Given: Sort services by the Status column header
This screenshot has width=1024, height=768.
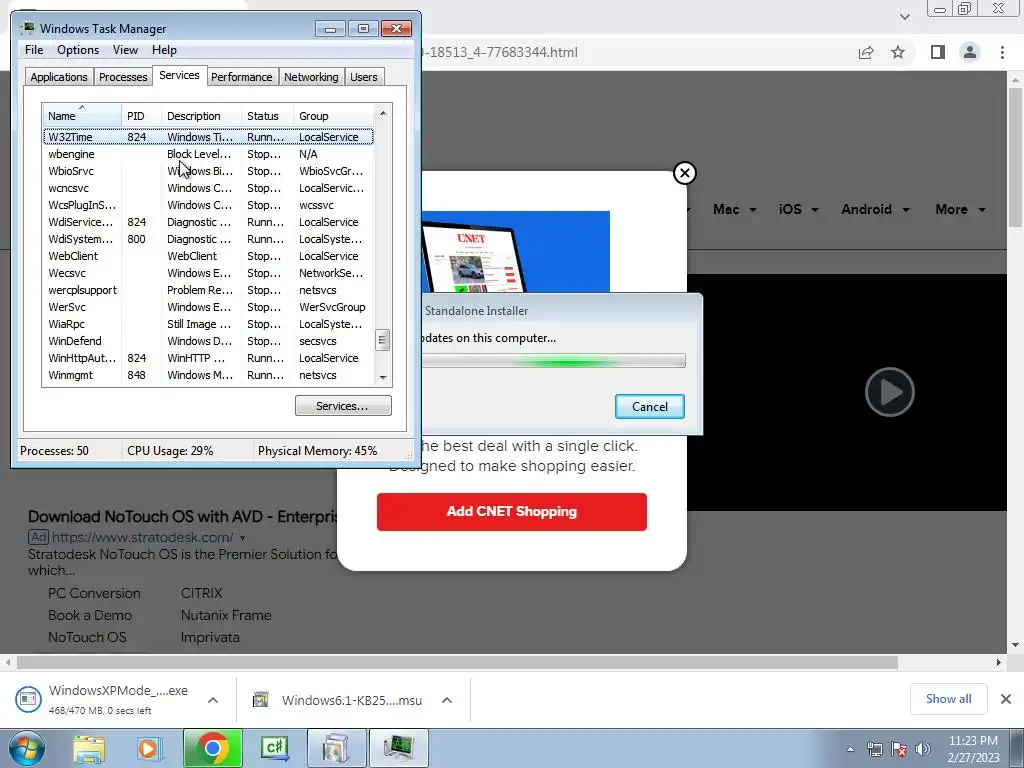Looking at the screenshot, I should point(268,116).
